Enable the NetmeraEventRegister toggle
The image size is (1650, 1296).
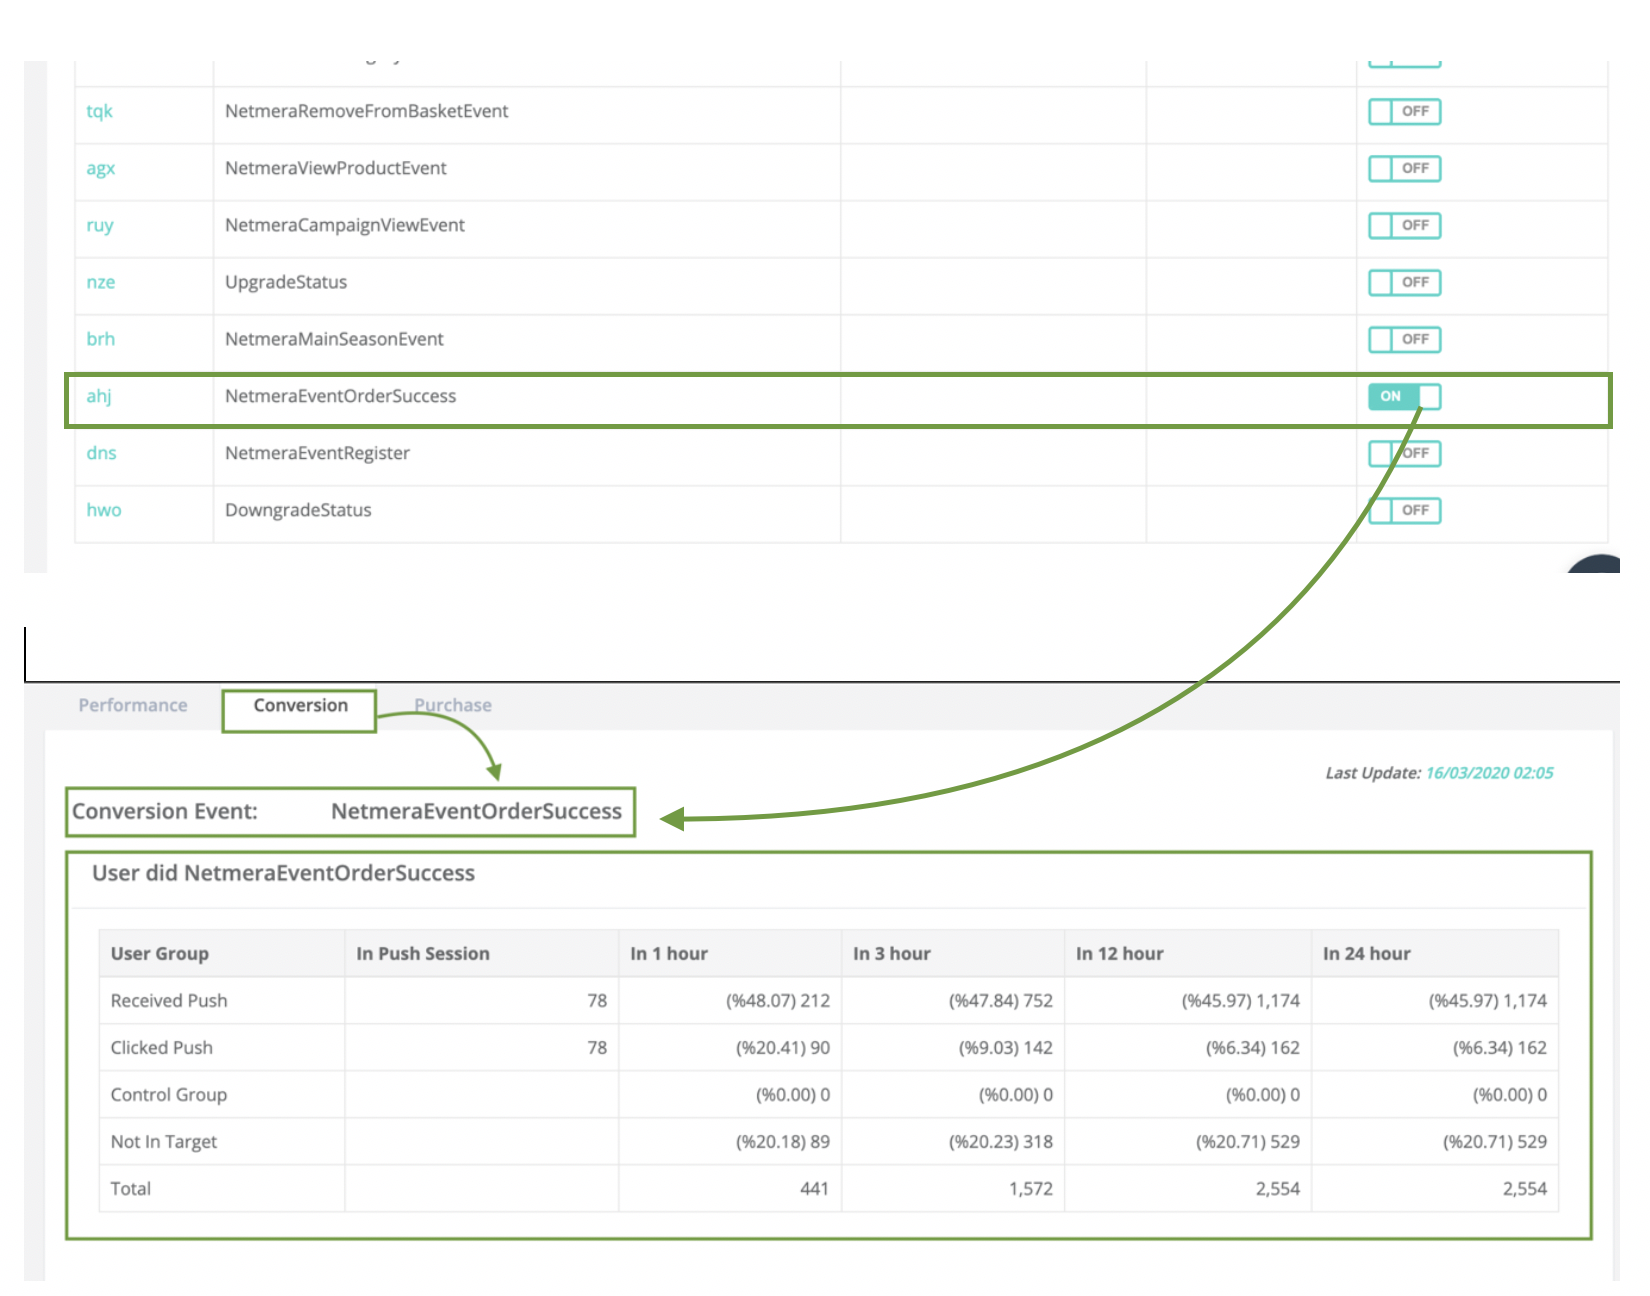1404,453
